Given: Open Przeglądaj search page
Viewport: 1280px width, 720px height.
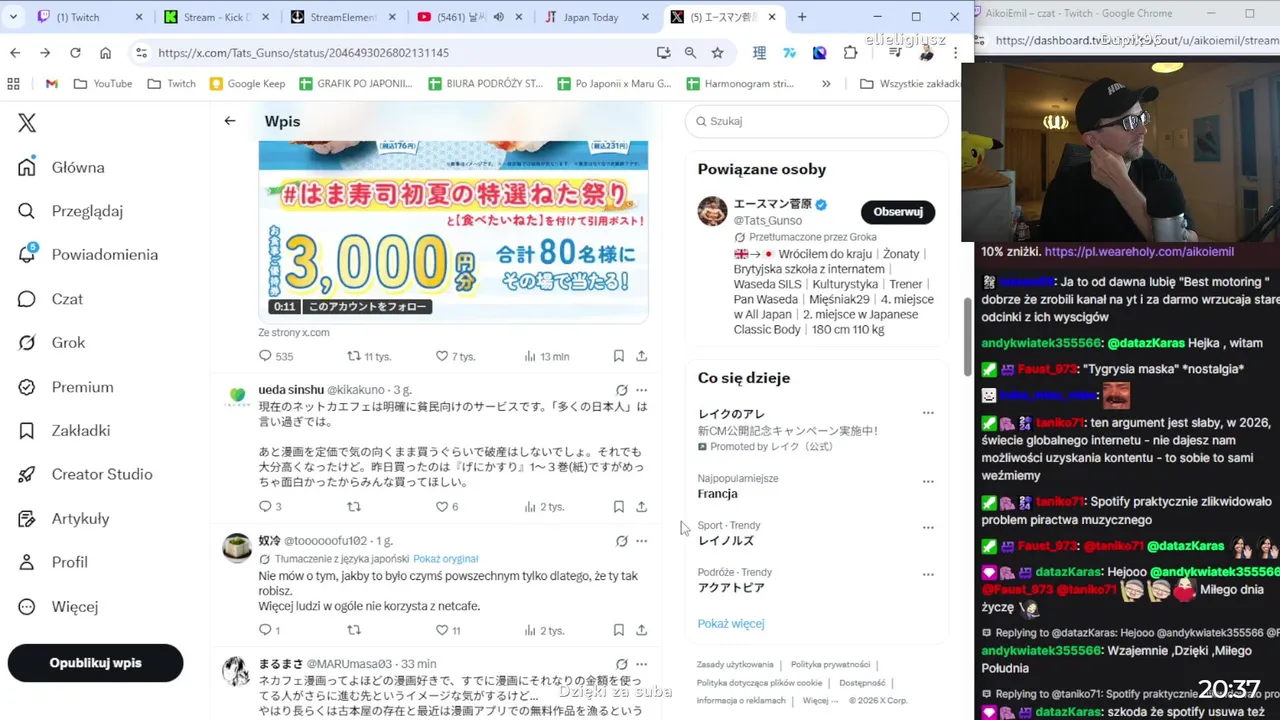Looking at the screenshot, I should click(70, 211).
